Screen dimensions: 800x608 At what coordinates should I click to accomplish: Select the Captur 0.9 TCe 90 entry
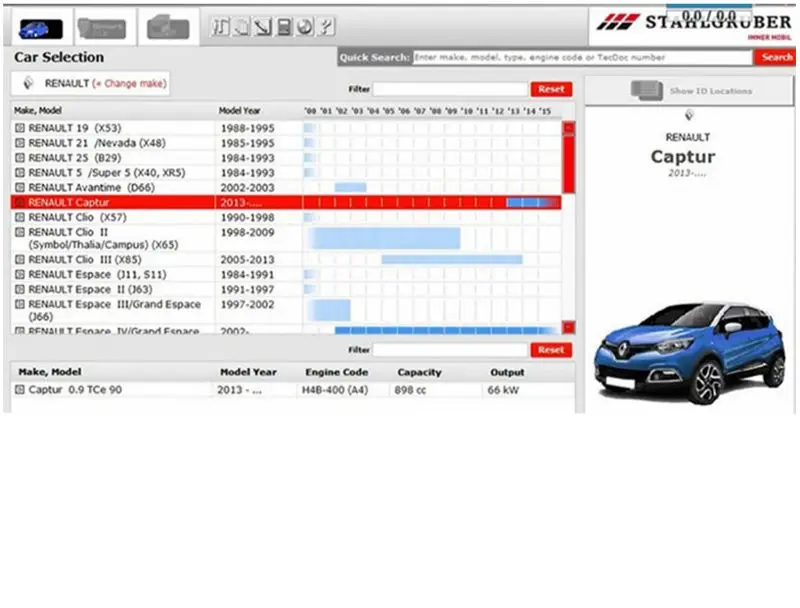(x=75, y=390)
